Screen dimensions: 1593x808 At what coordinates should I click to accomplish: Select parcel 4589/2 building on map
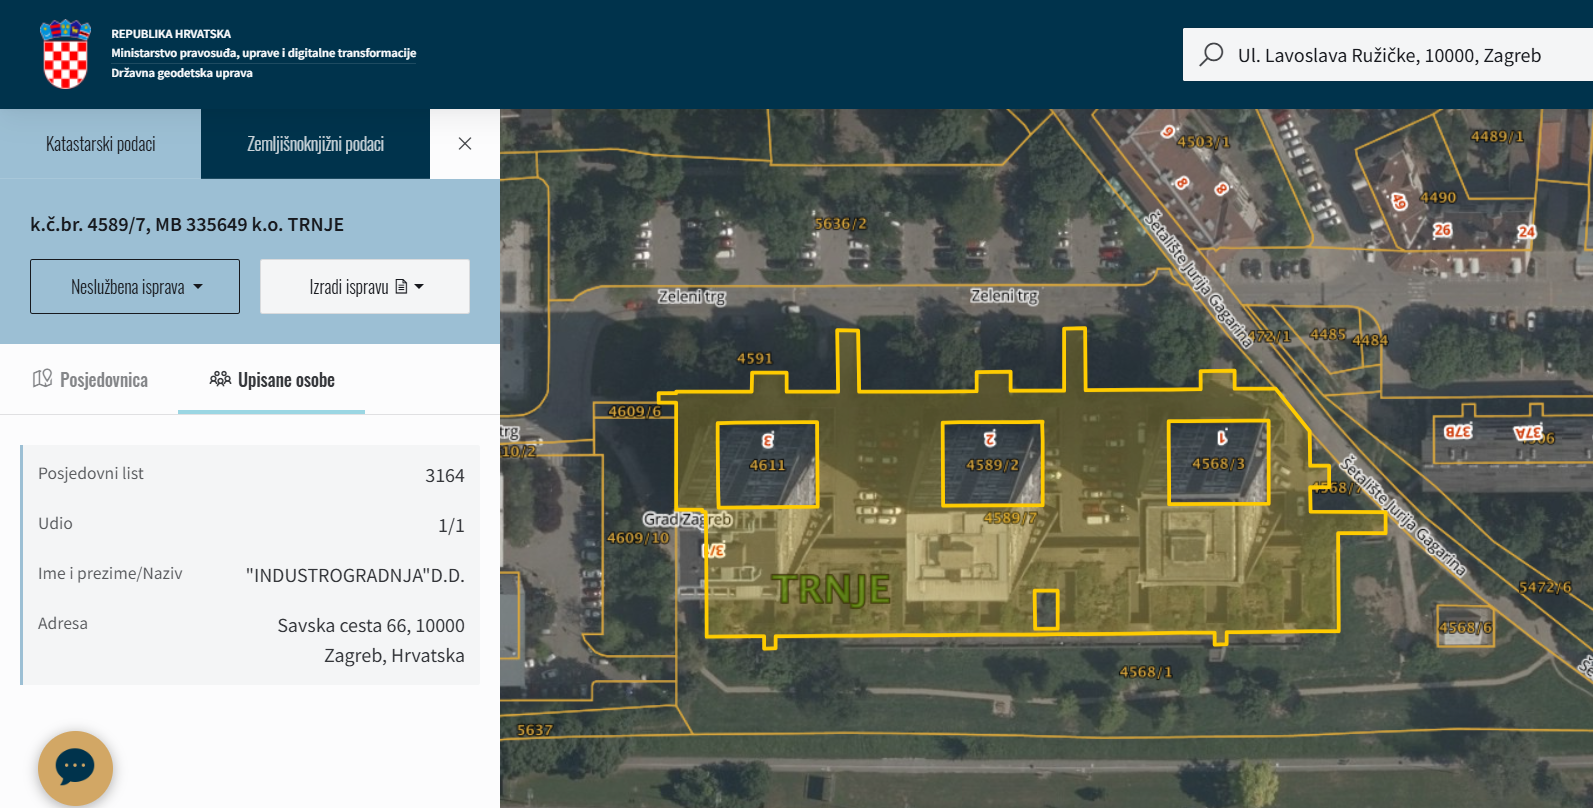tap(992, 465)
